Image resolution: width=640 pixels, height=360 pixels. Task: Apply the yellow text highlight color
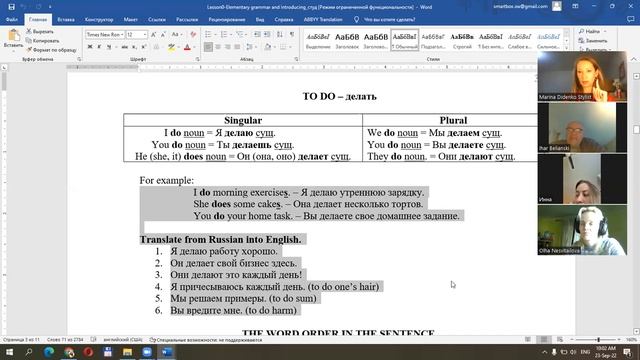171,47
